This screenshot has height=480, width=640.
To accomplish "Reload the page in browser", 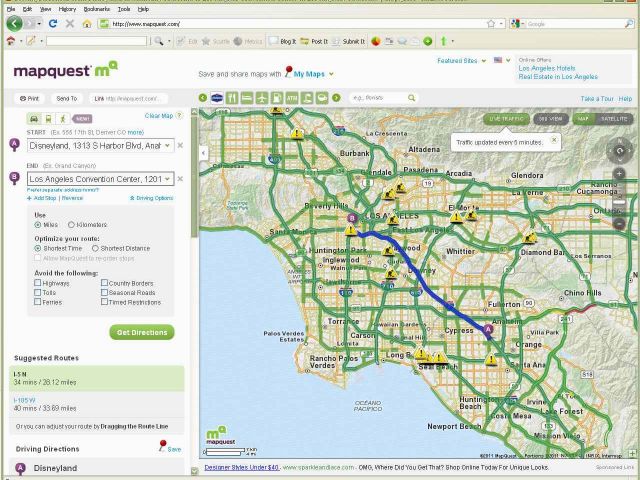I will pyautogui.click(x=53, y=24).
